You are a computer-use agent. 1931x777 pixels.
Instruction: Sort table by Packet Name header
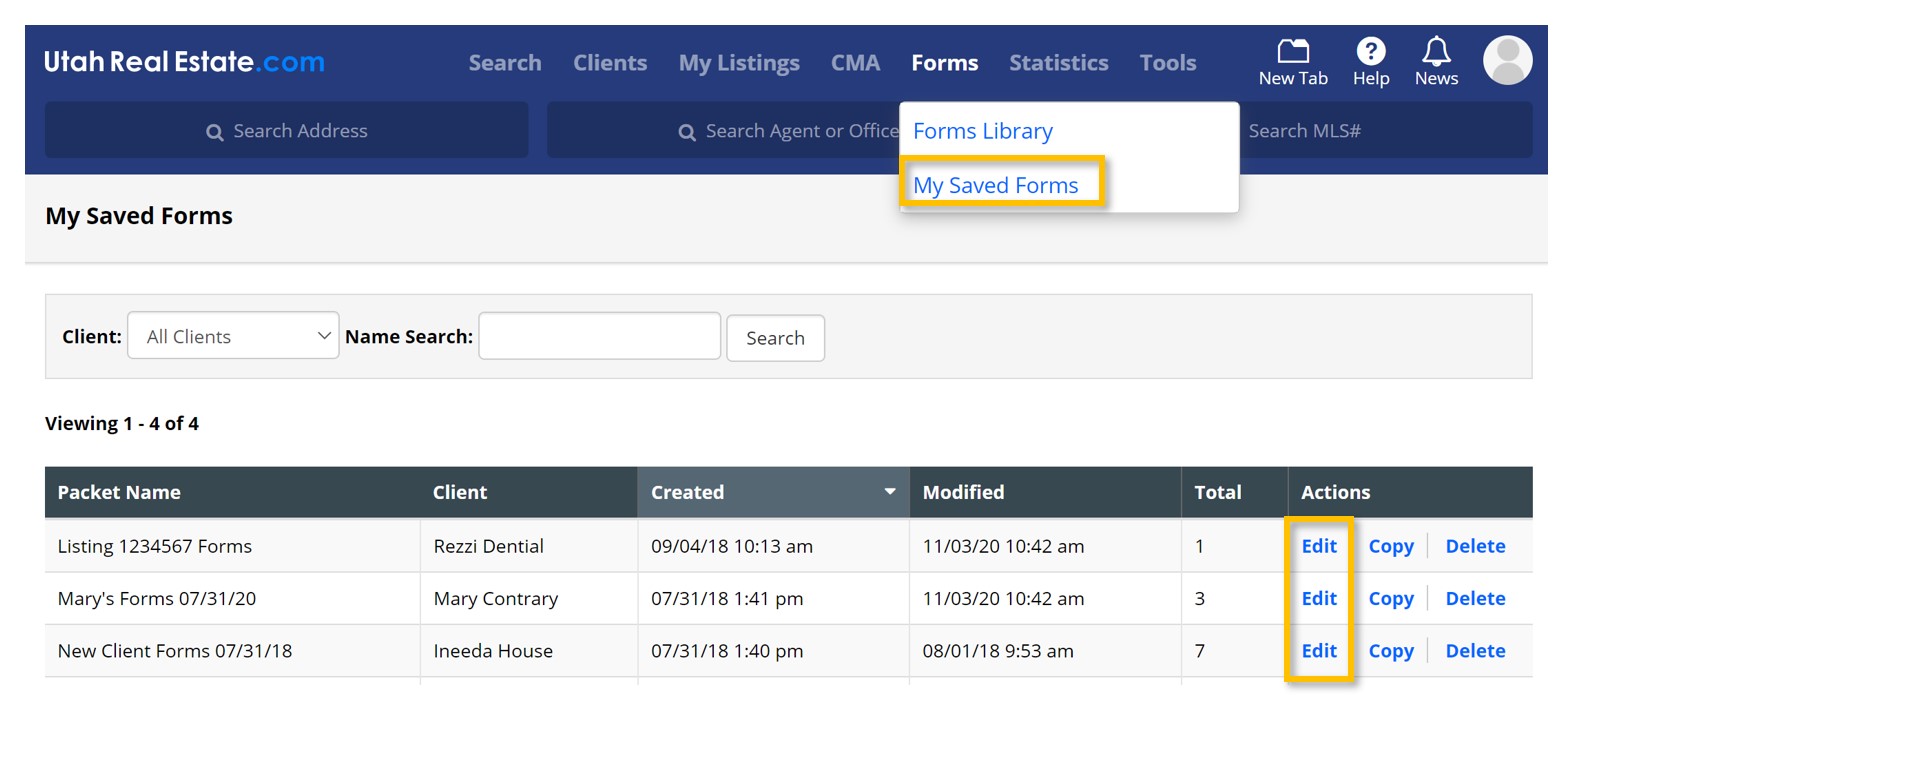pos(119,492)
